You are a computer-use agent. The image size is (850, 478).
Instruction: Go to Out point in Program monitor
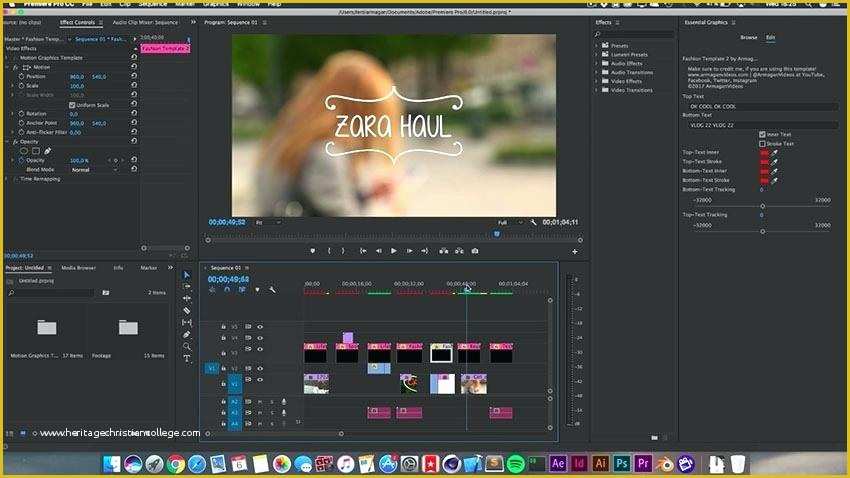pos(424,251)
